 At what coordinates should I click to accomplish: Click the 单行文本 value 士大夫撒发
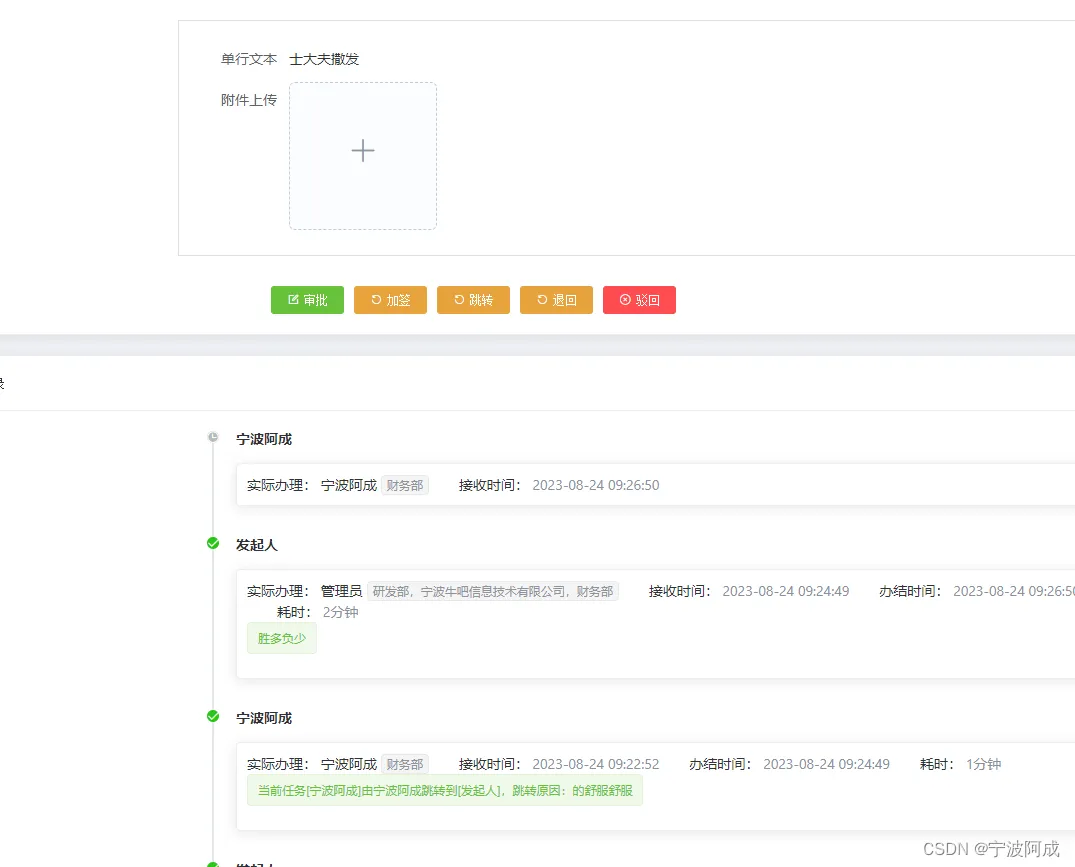click(324, 60)
